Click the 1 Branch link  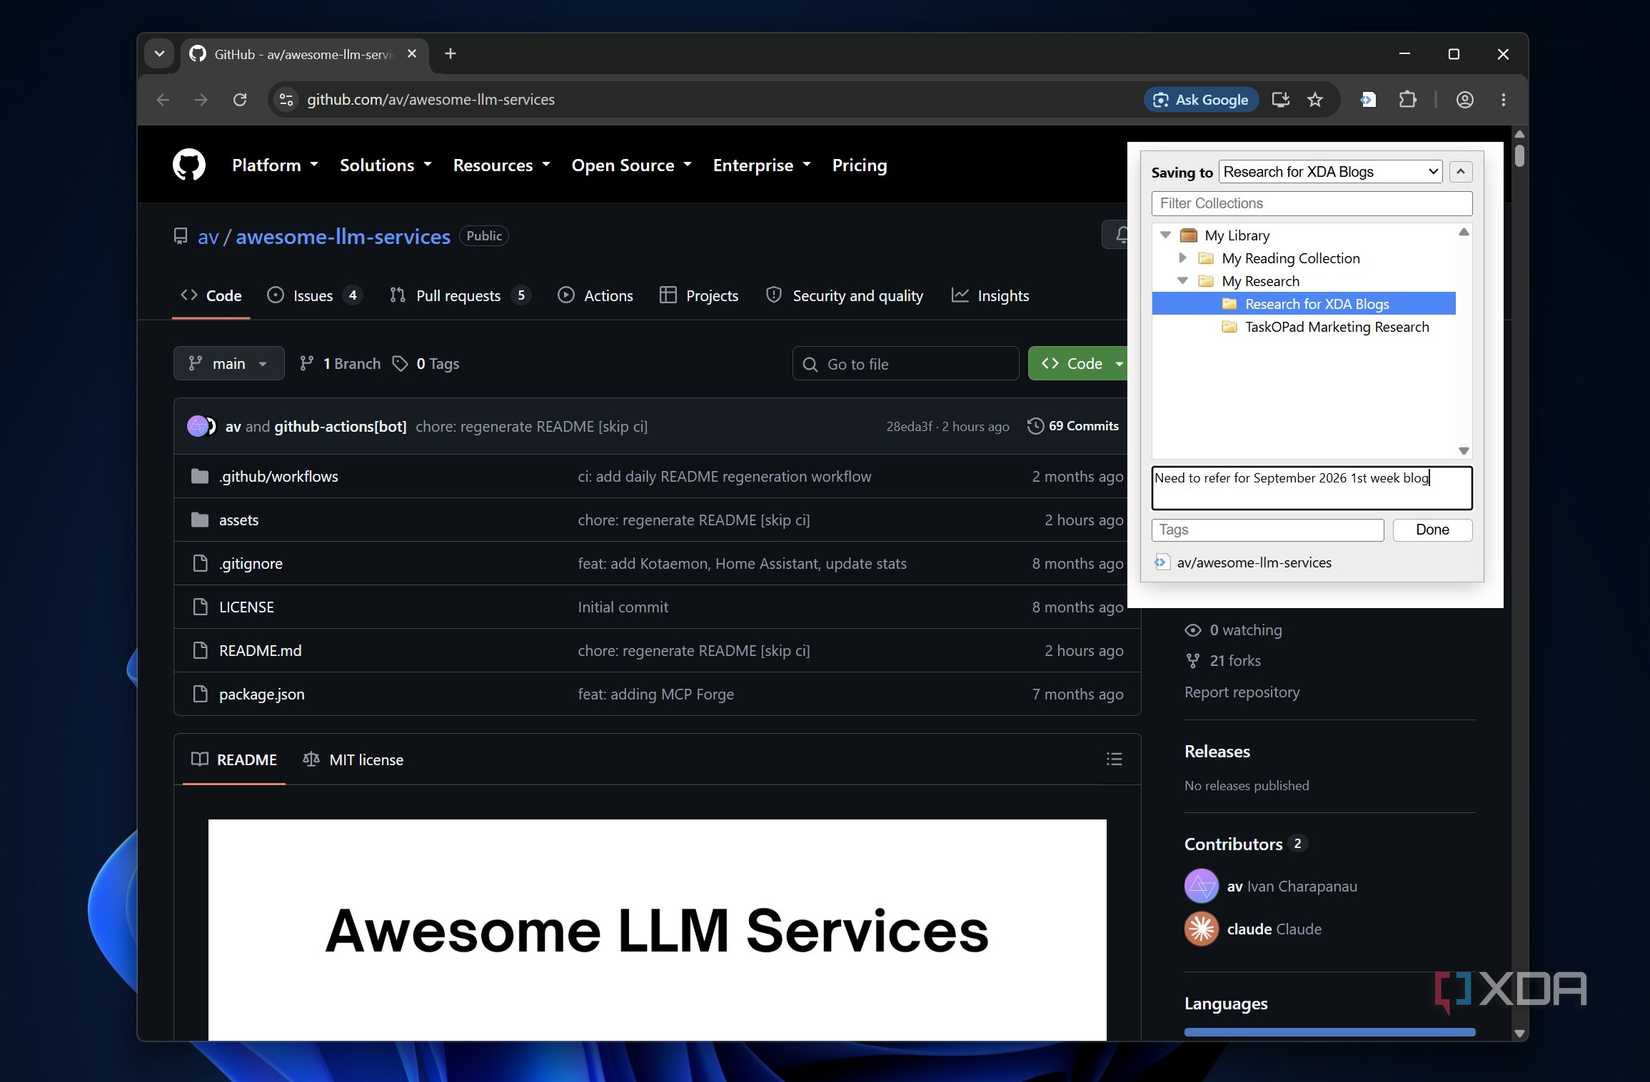click(340, 364)
